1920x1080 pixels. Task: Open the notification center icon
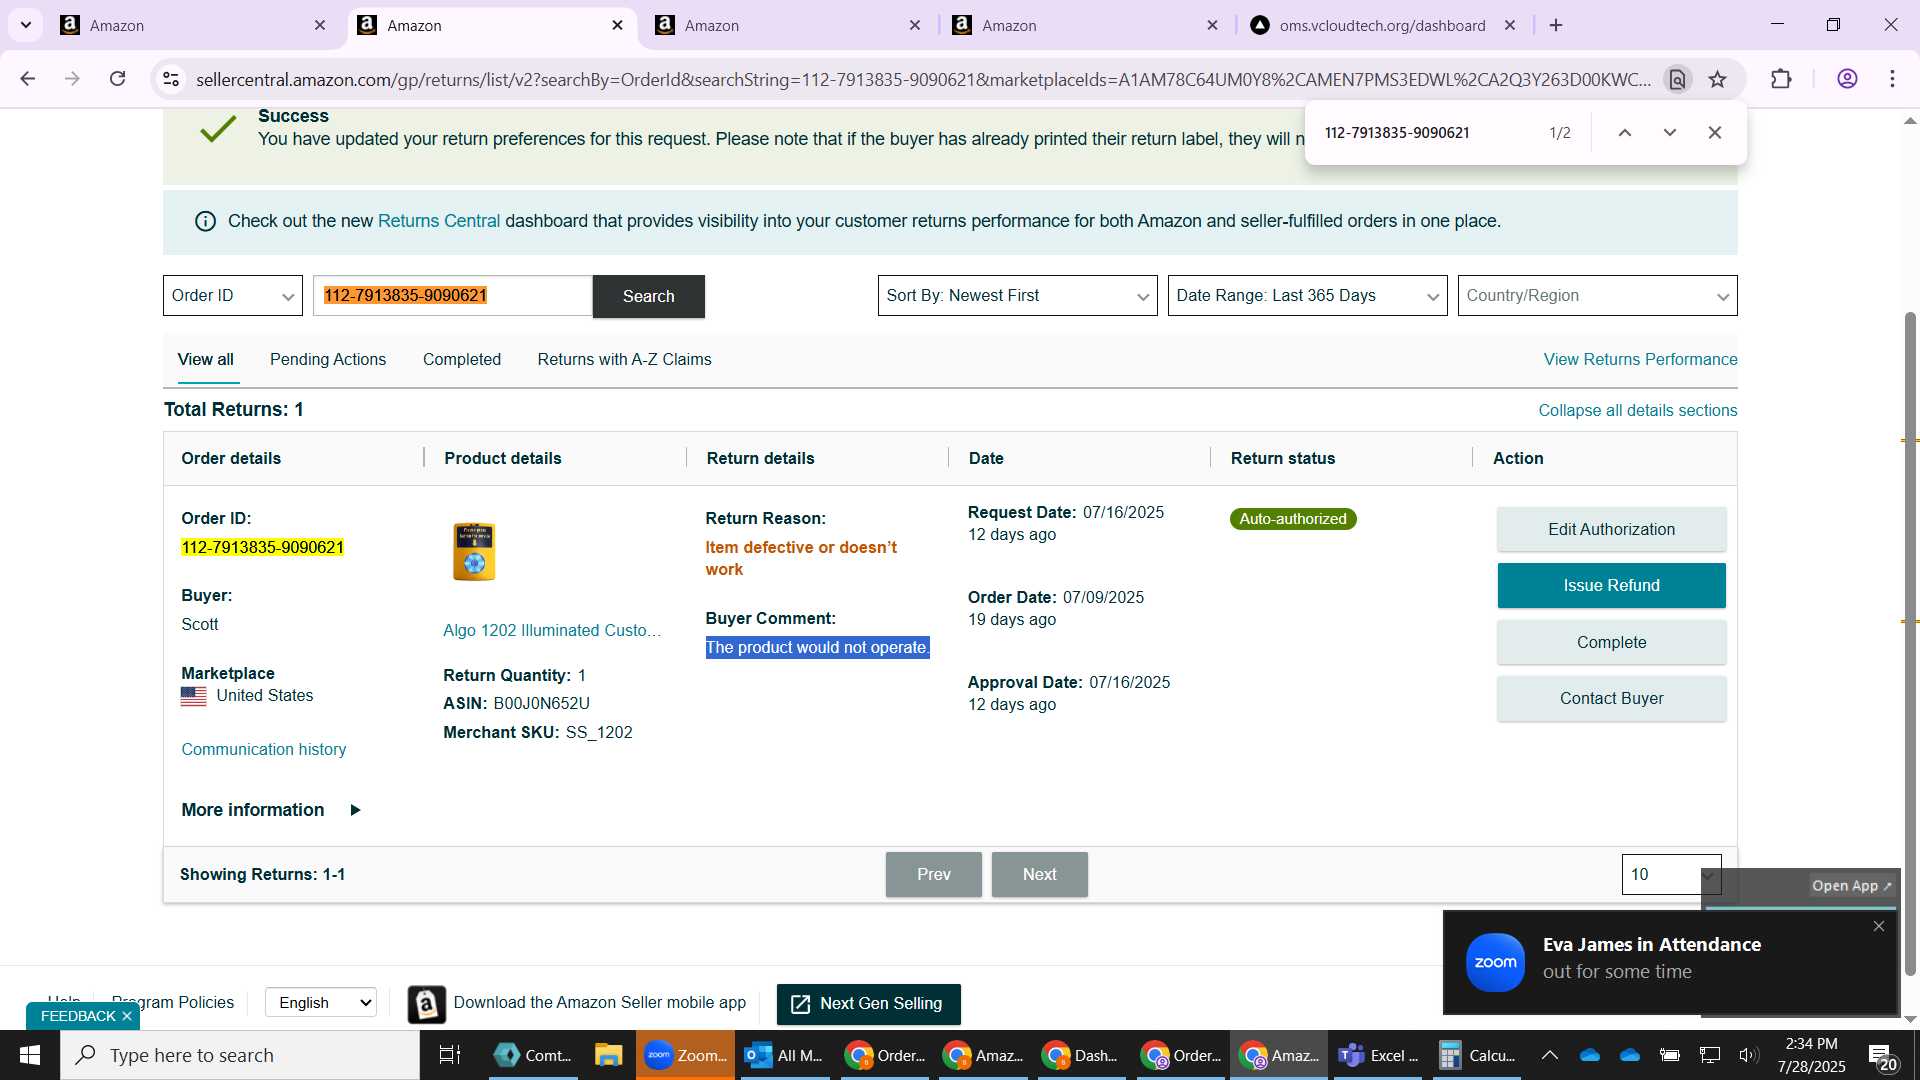1882,1055
